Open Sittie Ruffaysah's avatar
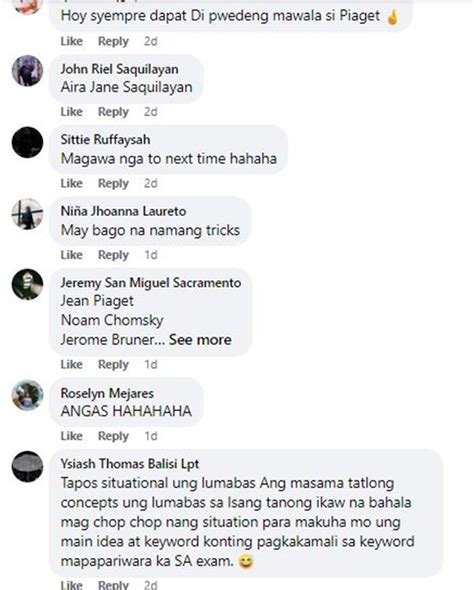Image resolution: width=474 pixels, height=590 pixels. coord(27,142)
